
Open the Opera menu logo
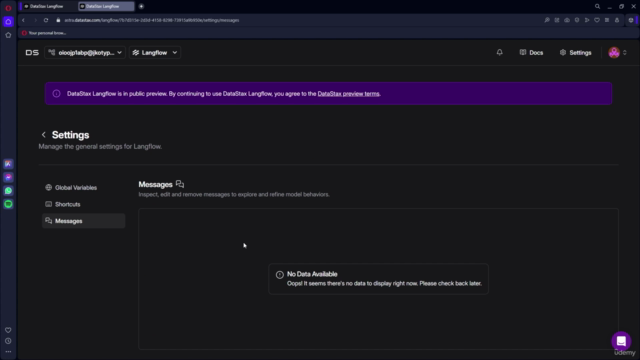[x=8, y=8]
